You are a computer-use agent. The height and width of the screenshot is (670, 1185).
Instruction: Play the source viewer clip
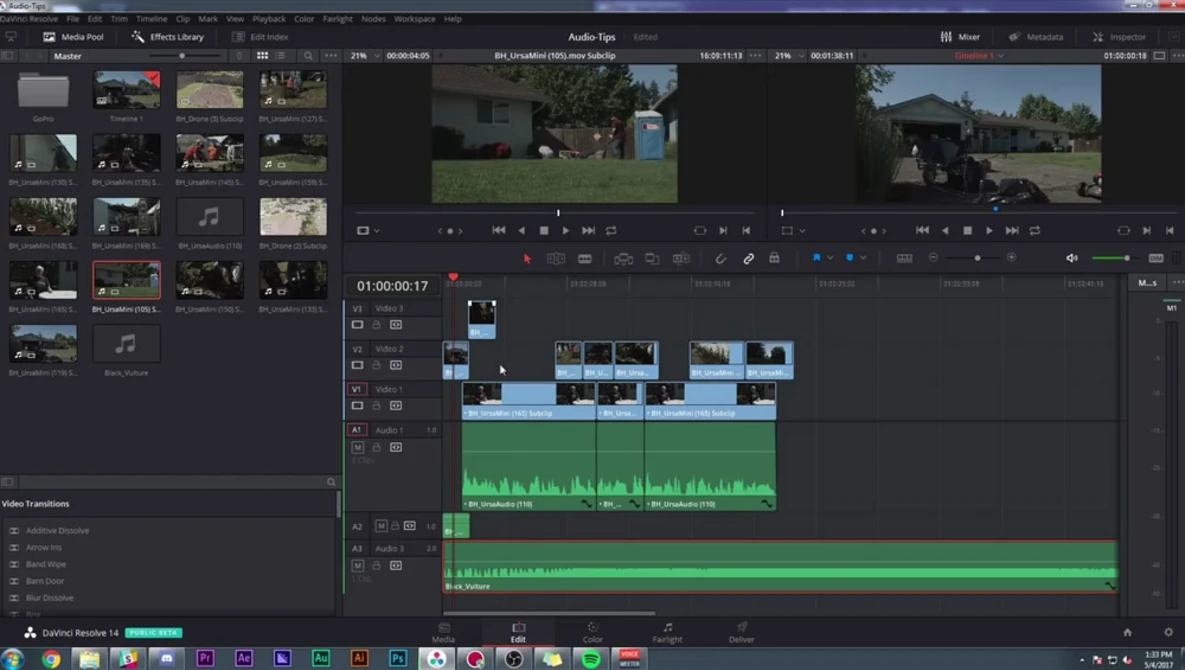tap(565, 230)
